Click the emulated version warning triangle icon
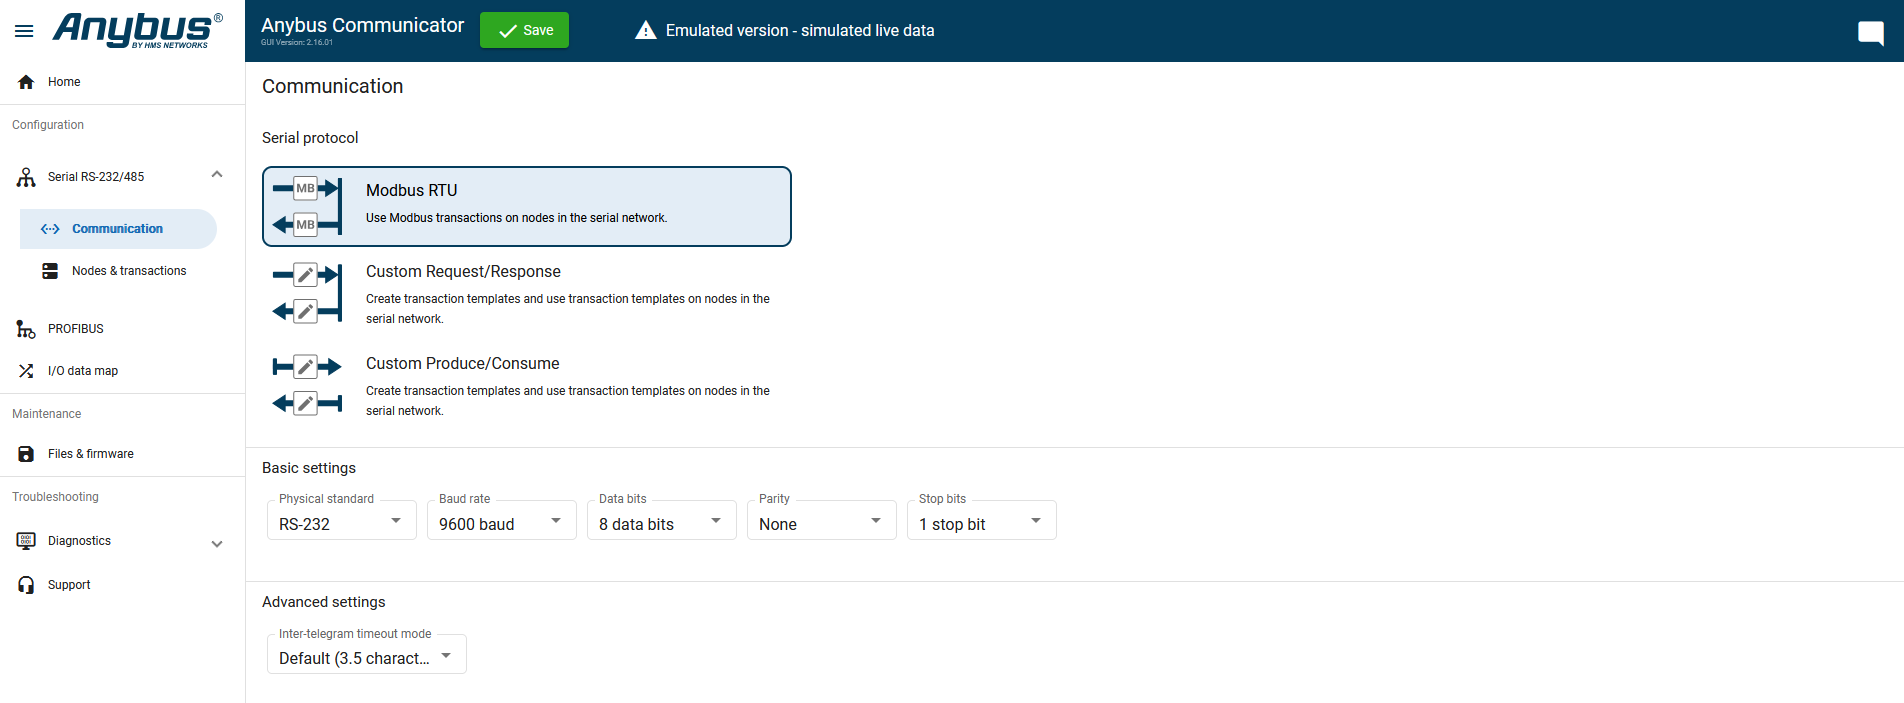Viewport: 1904px width, 703px height. point(646,31)
